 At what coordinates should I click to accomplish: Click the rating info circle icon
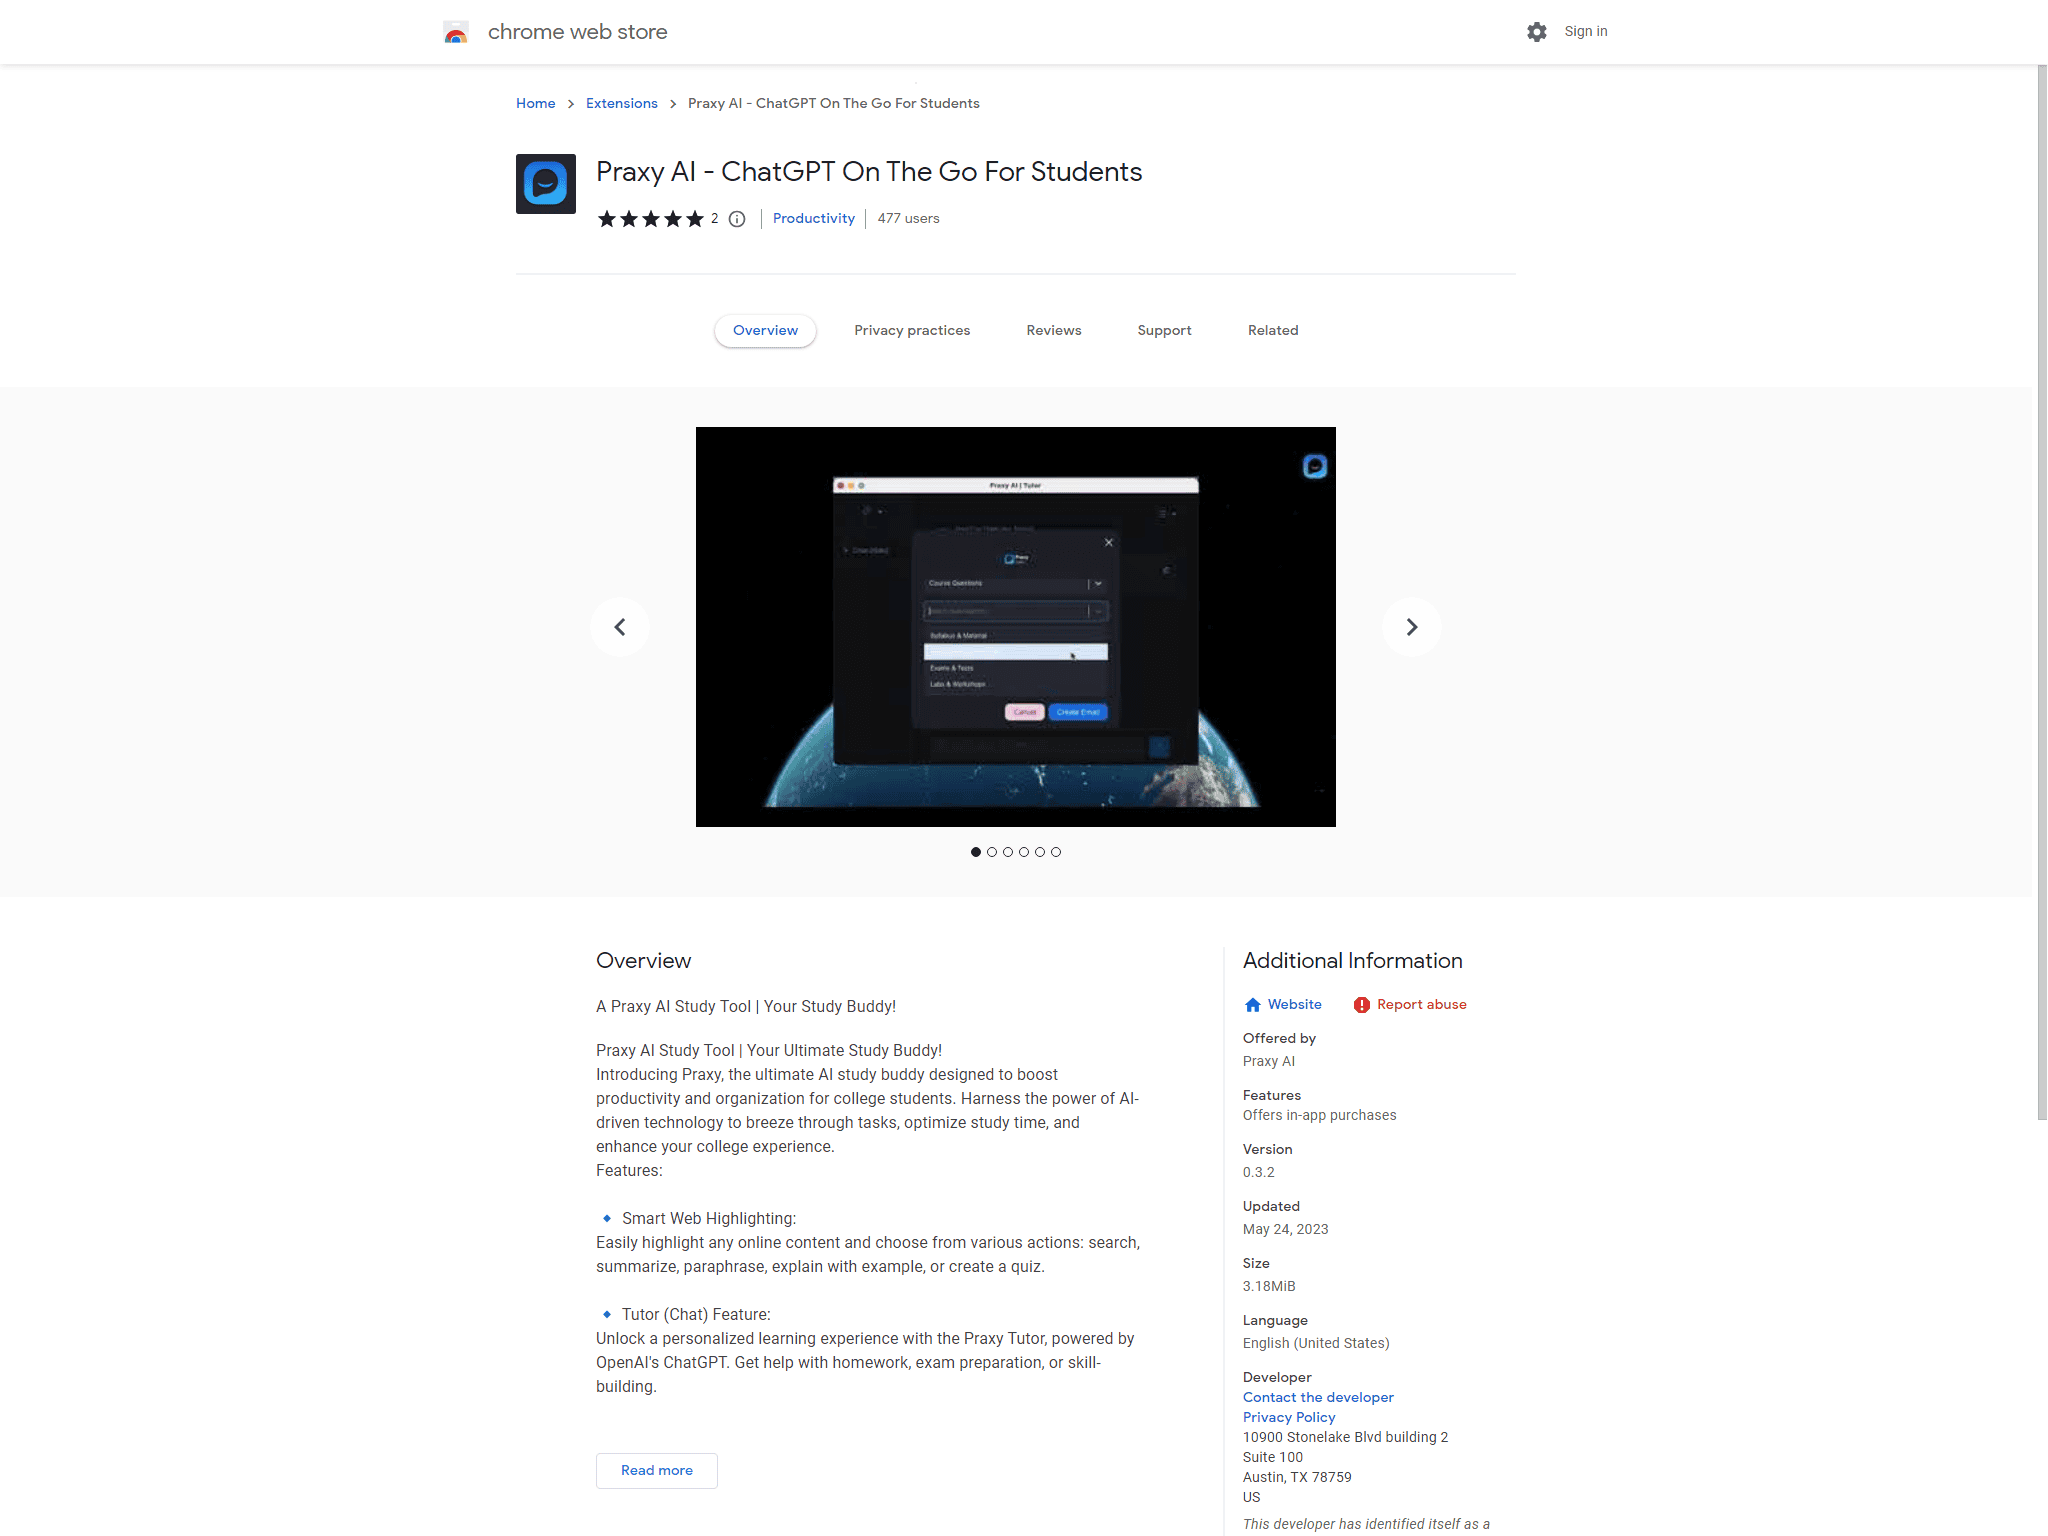[737, 219]
